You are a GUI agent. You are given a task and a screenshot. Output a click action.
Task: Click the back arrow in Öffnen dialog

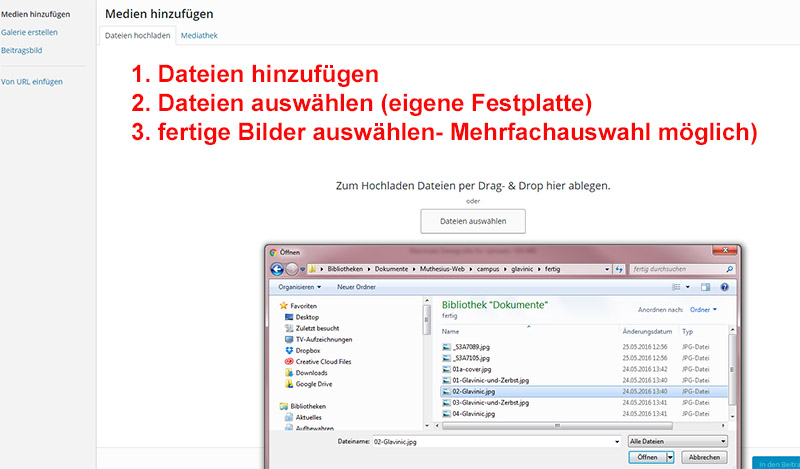coord(274,269)
